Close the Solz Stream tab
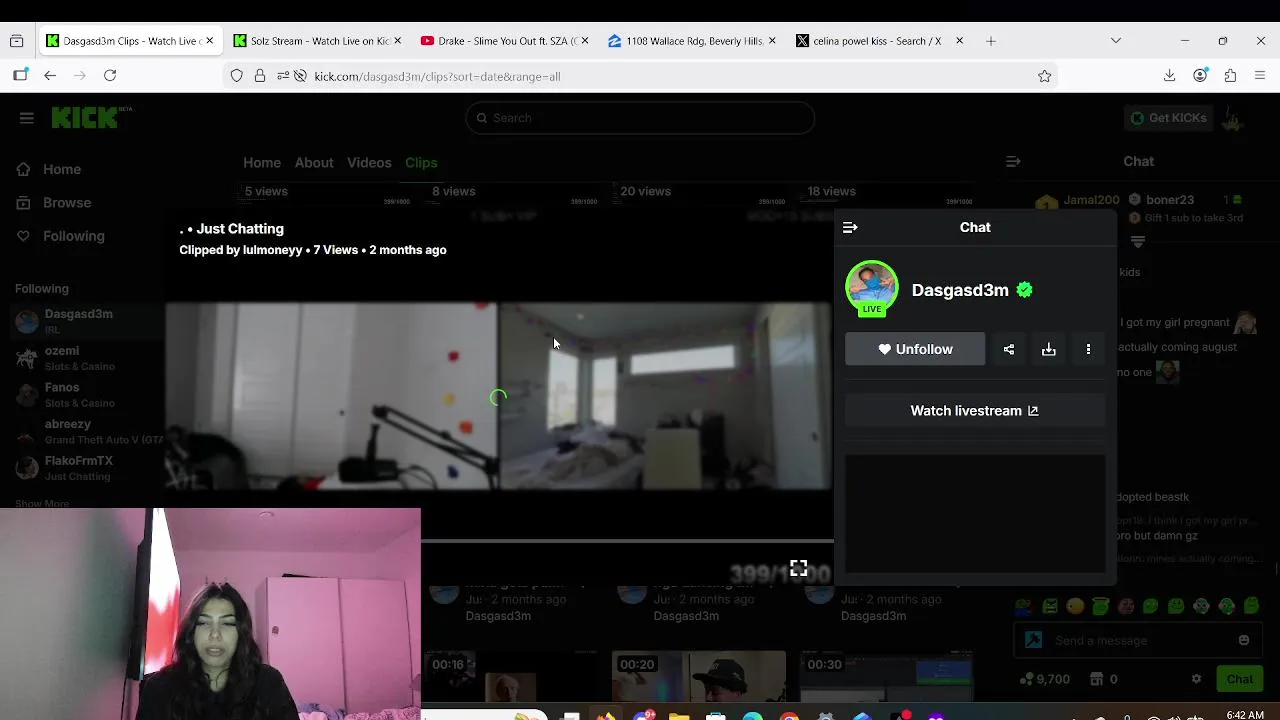The height and width of the screenshot is (720, 1280). pos(397,41)
